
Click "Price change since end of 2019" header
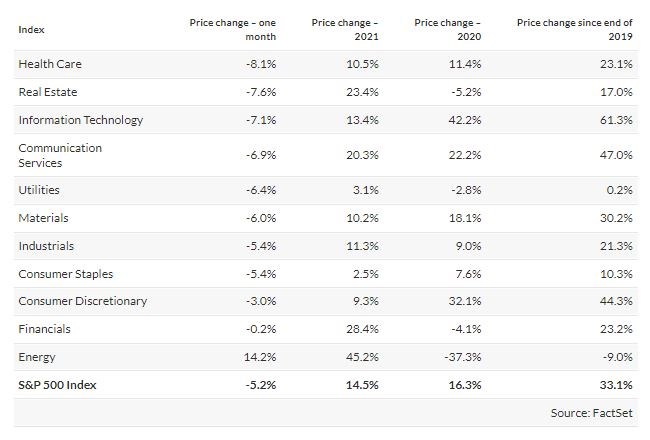pyautogui.click(x=574, y=29)
